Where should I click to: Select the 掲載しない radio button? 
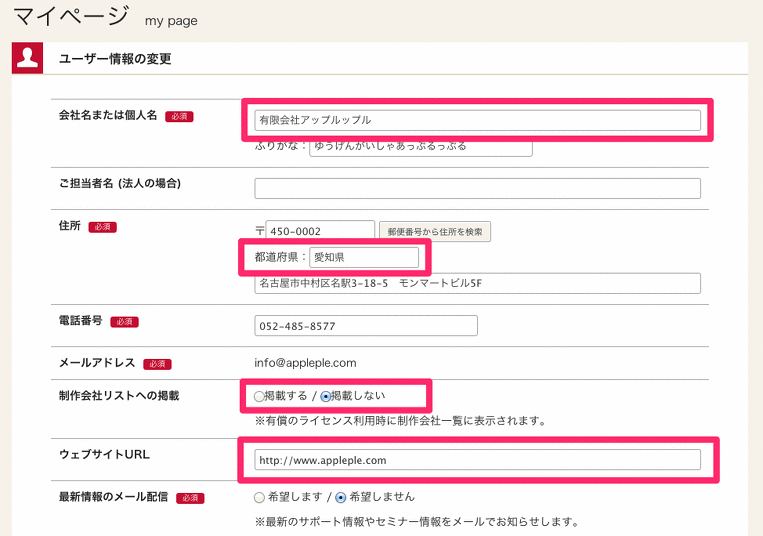326,397
